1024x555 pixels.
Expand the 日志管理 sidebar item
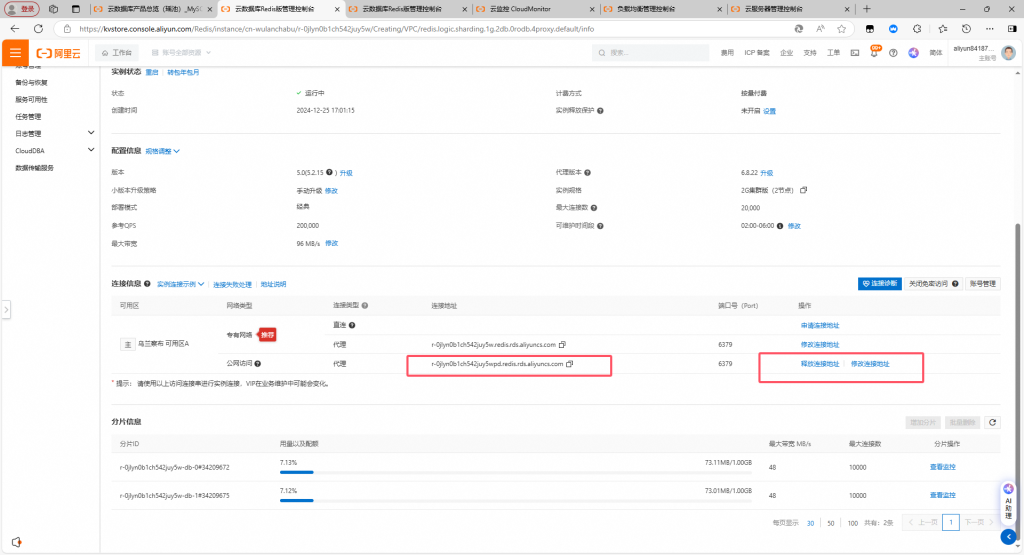91,133
